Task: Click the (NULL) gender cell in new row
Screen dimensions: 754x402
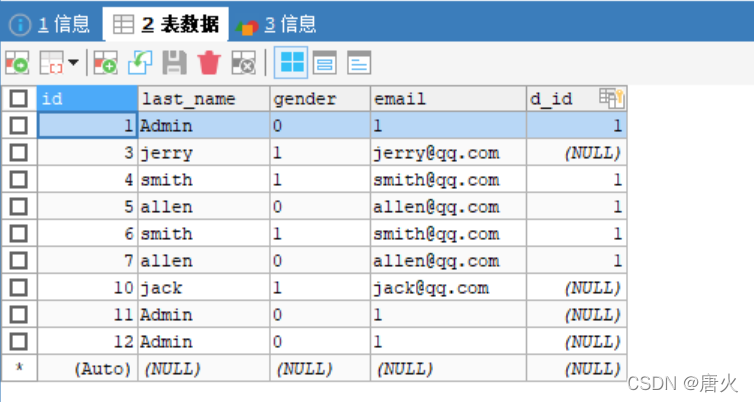Action: (320, 369)
